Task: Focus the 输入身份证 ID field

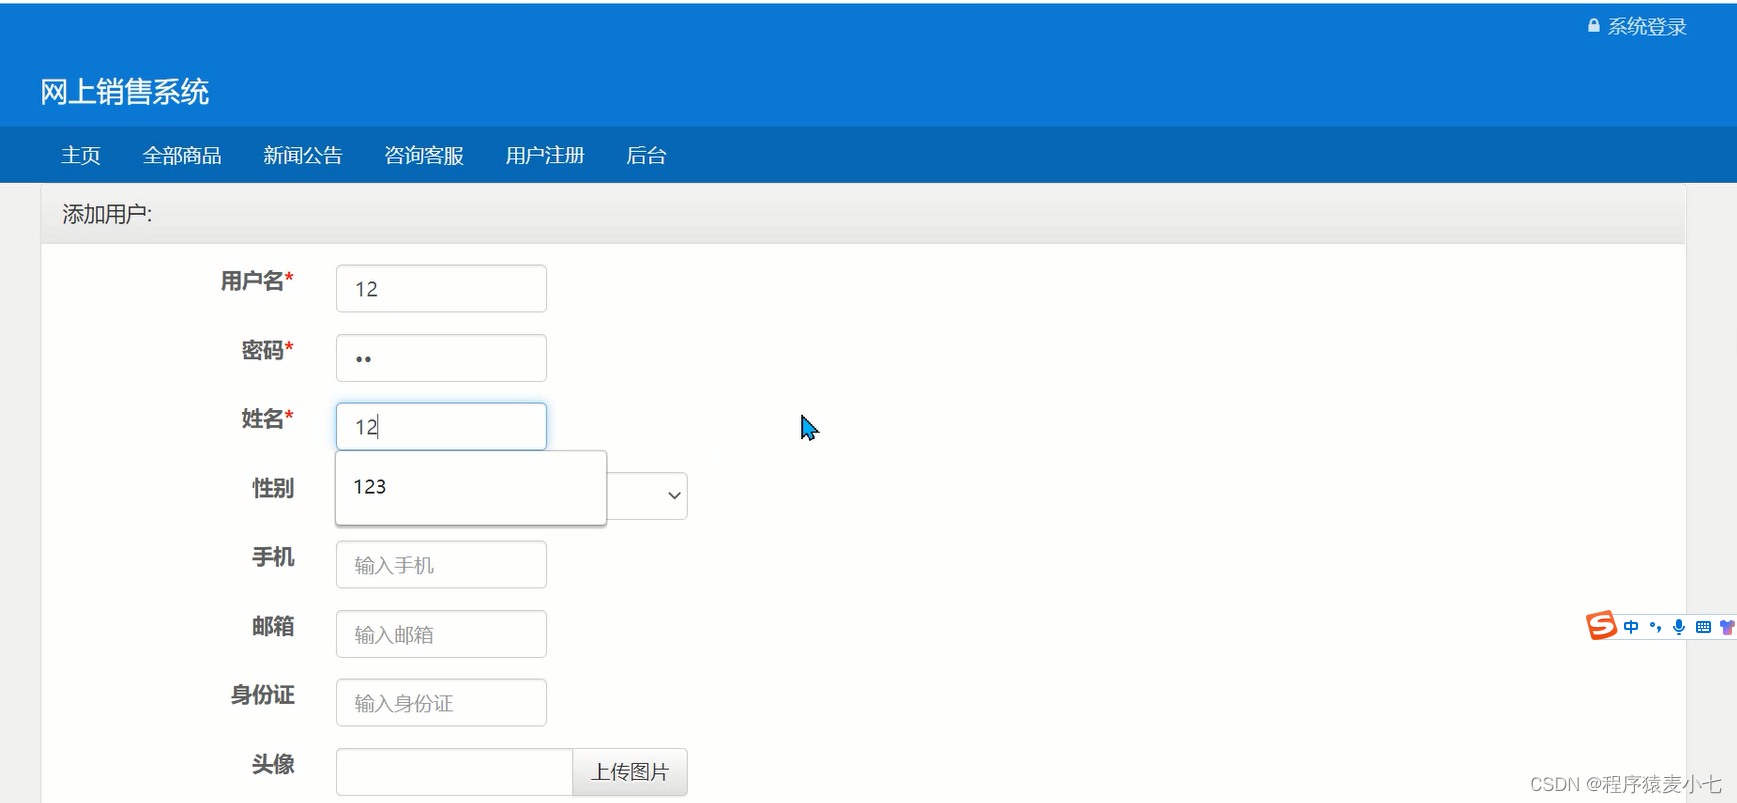Action: [441, 703]
